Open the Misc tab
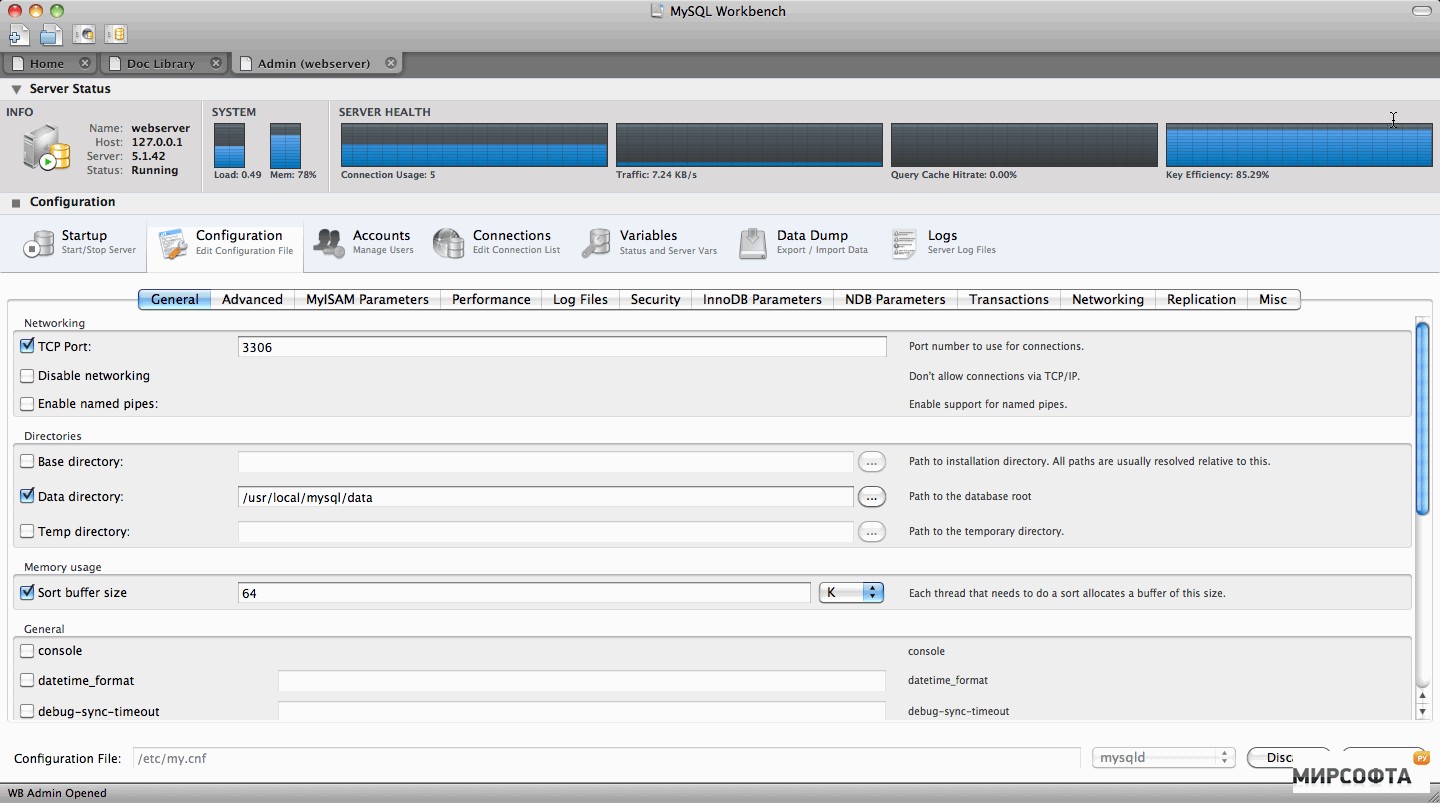Screen dimensions: 1440x803 (1273, 299)
